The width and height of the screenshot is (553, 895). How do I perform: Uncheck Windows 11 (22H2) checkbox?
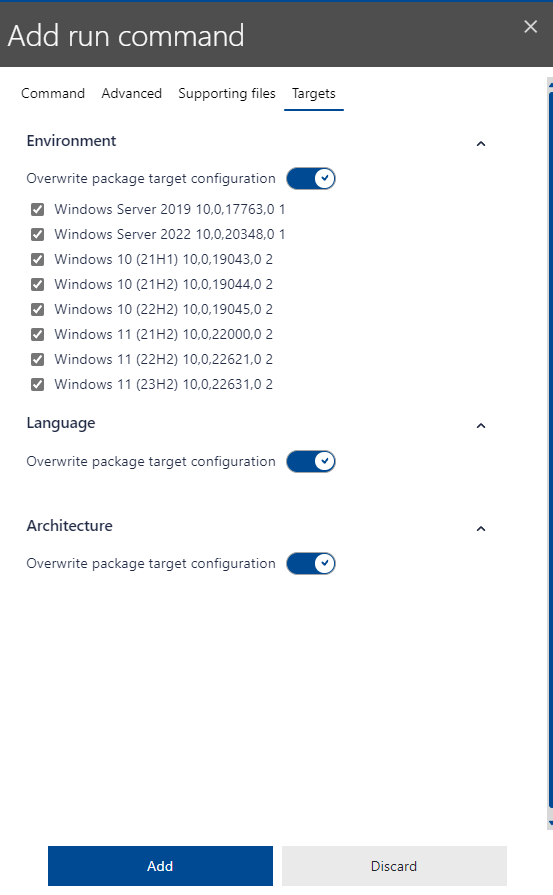pyautogui.click(x=38, y=359)
